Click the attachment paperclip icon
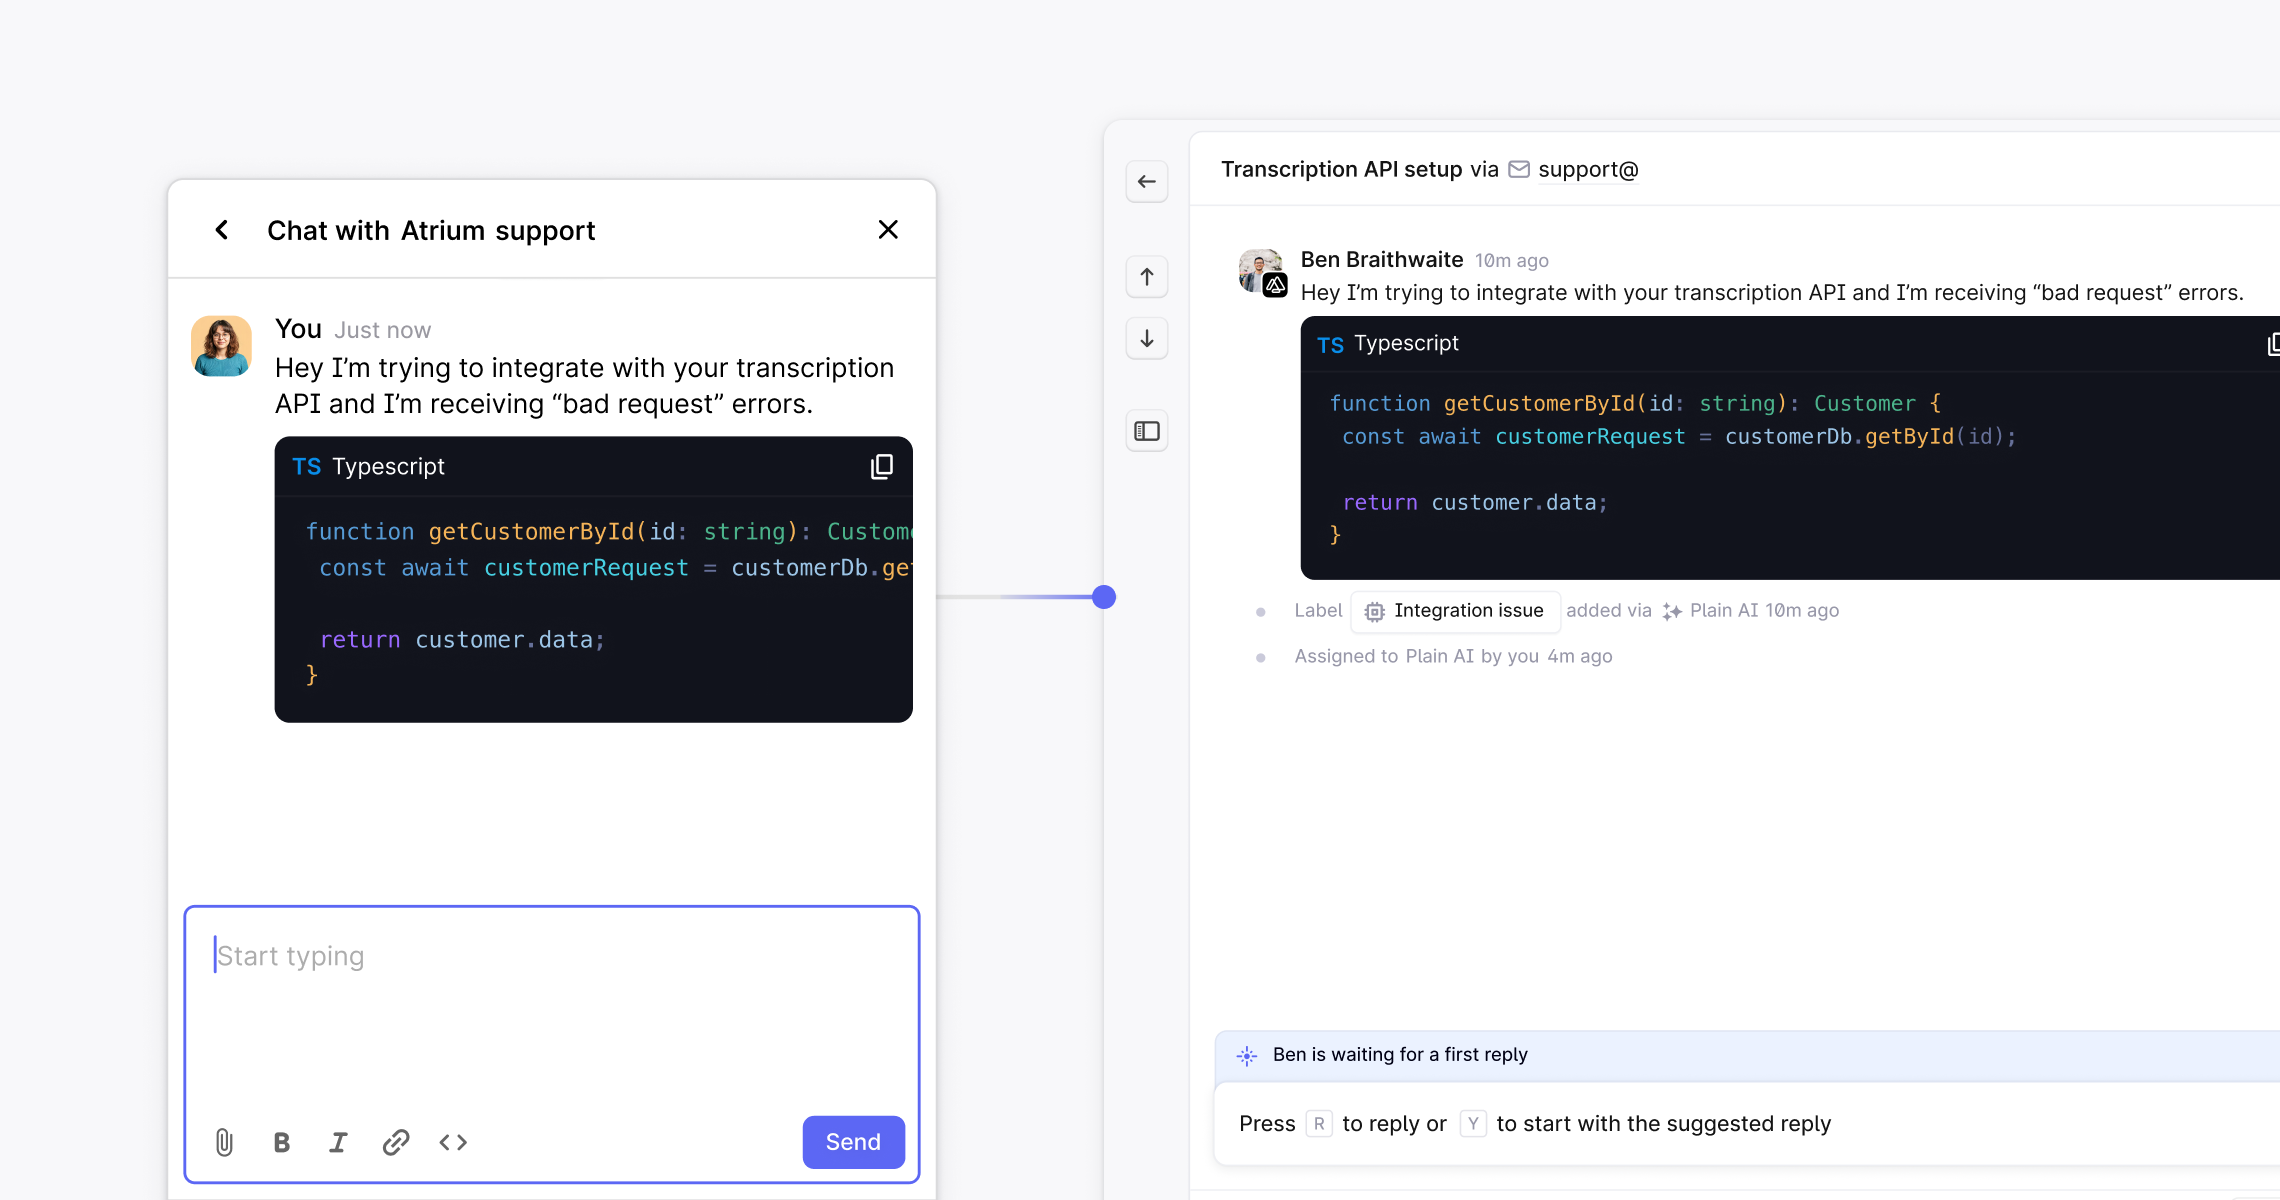 point(224,1142)
